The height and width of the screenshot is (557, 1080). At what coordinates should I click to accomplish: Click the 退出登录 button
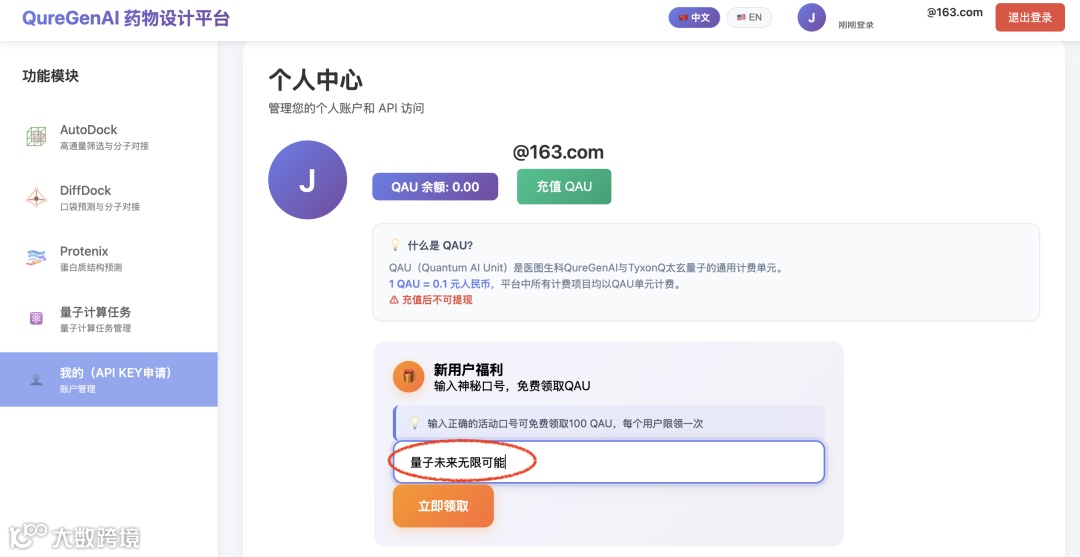click(1030, 17)
